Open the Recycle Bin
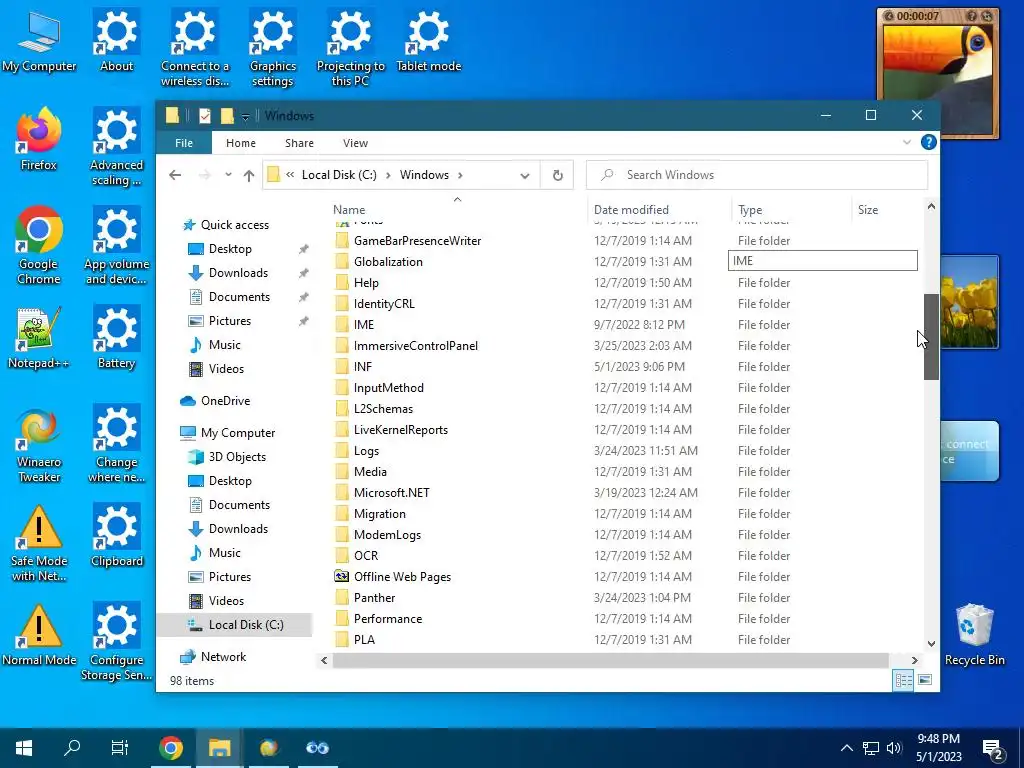1024x768 pixels. 974,635
